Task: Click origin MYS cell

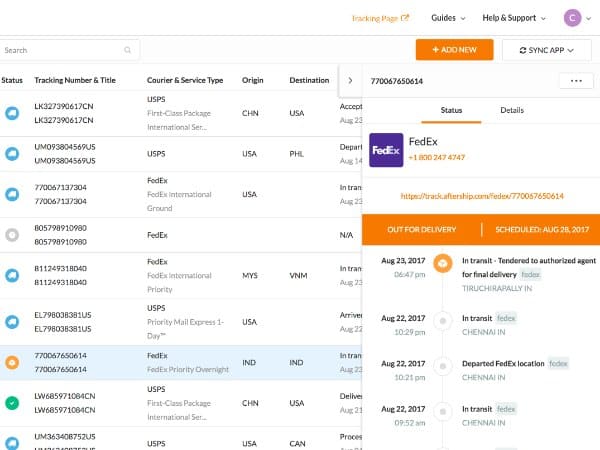Action: [x=249, y=276]
